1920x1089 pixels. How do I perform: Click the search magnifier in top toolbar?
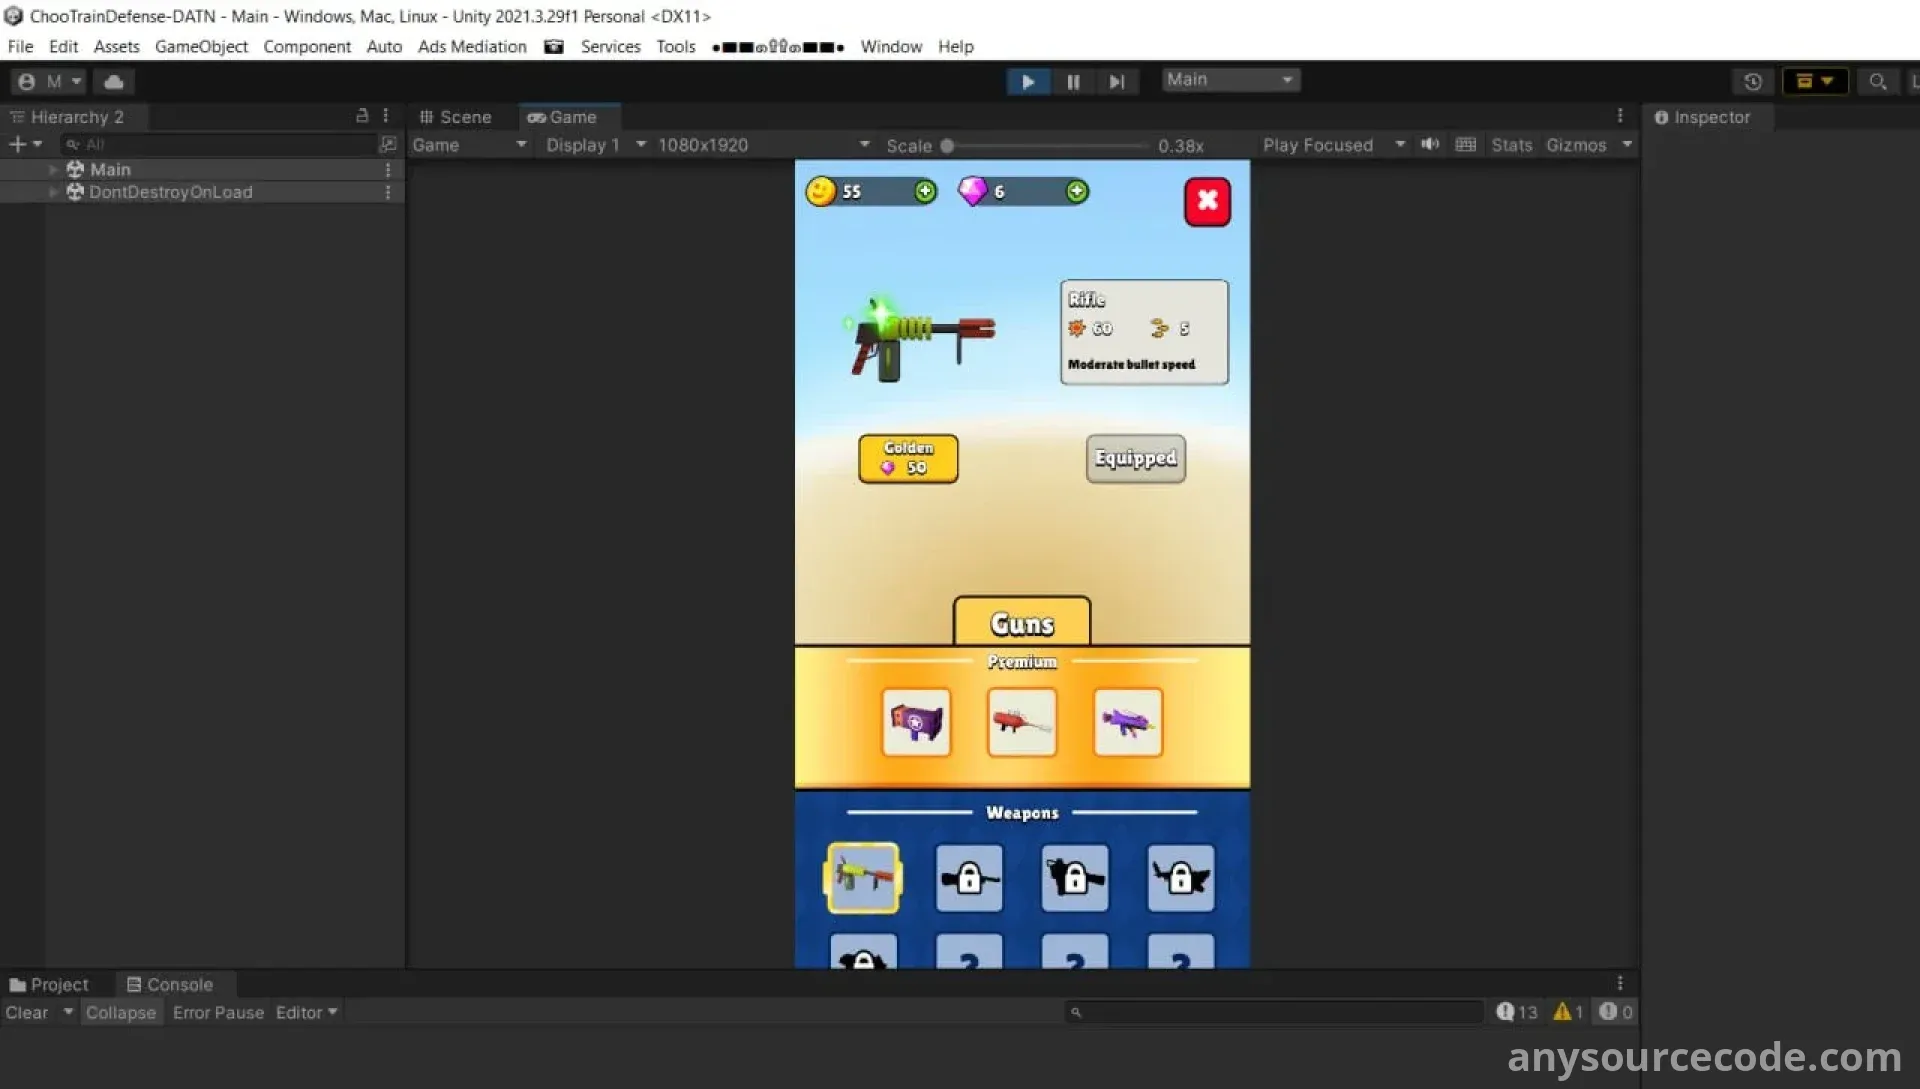click(1877, 82)
